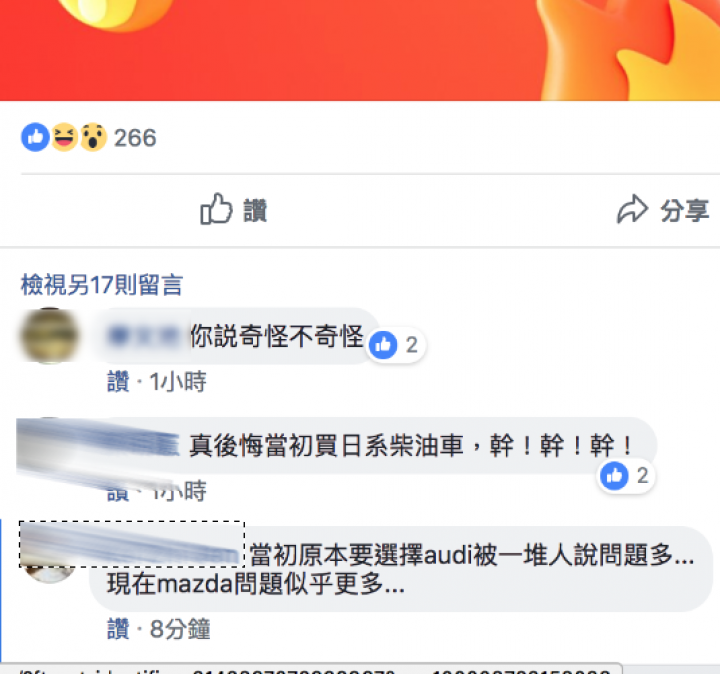Click the thumbs-up outline icon on the post
The width and height of the screenshot is (720, 674).
216,209
